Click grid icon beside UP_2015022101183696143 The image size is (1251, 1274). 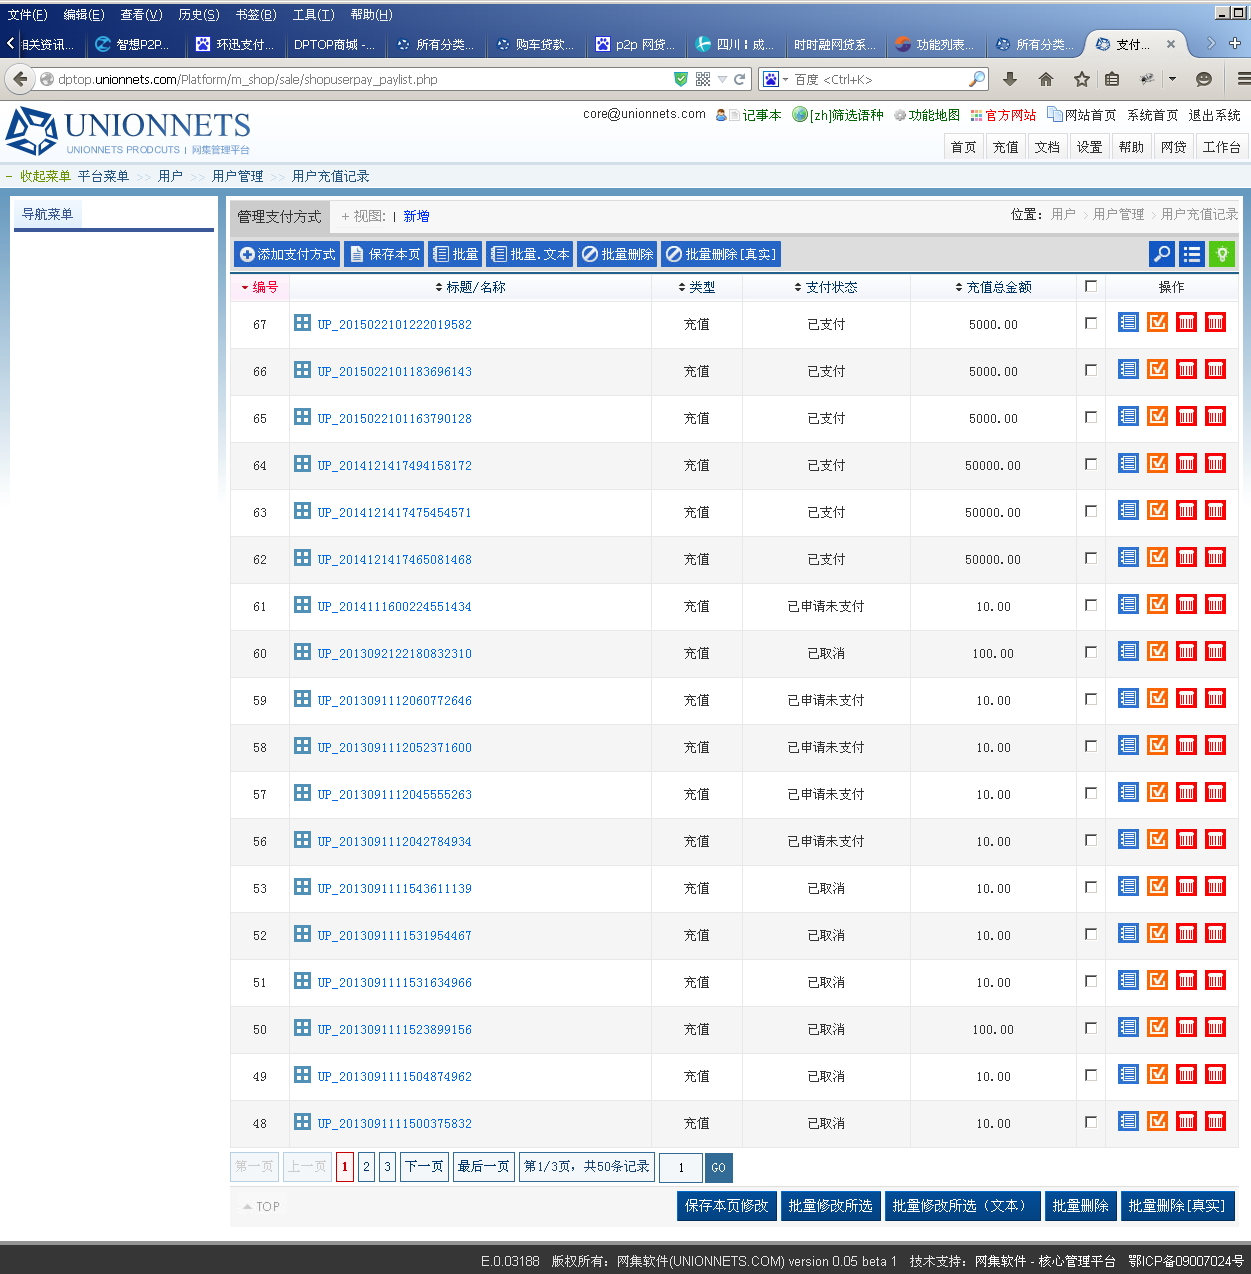[302, 370]
